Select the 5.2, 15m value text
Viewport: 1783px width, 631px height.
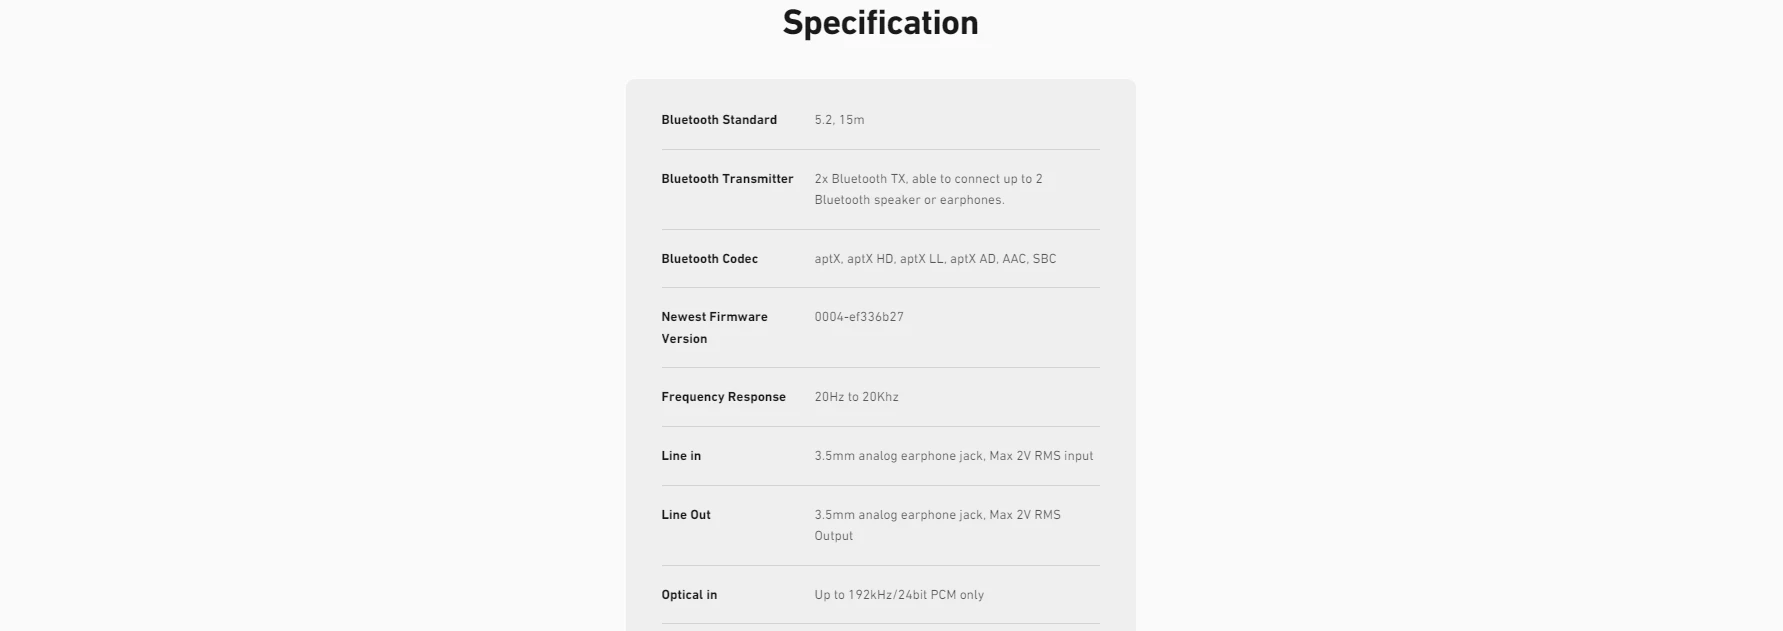pyautogui.click(x=839, y=120)
